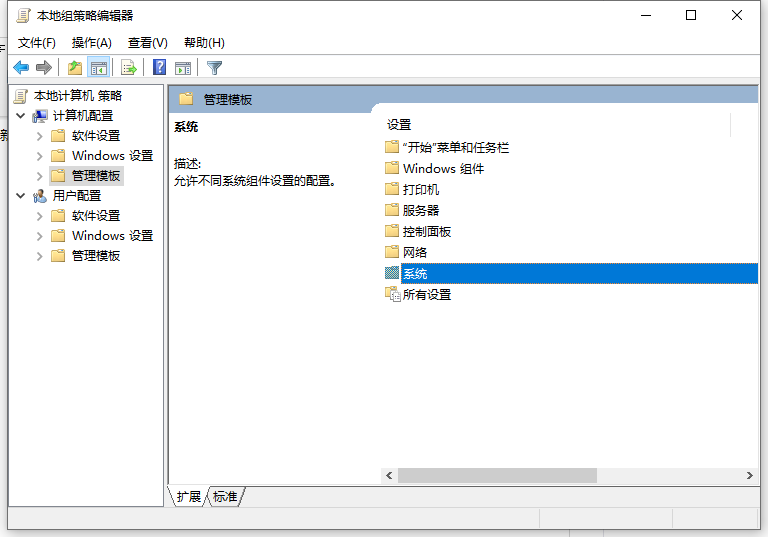Toggle the show/hide action pane icon
This screenshot has height=537, width=768.
point(183,68)
